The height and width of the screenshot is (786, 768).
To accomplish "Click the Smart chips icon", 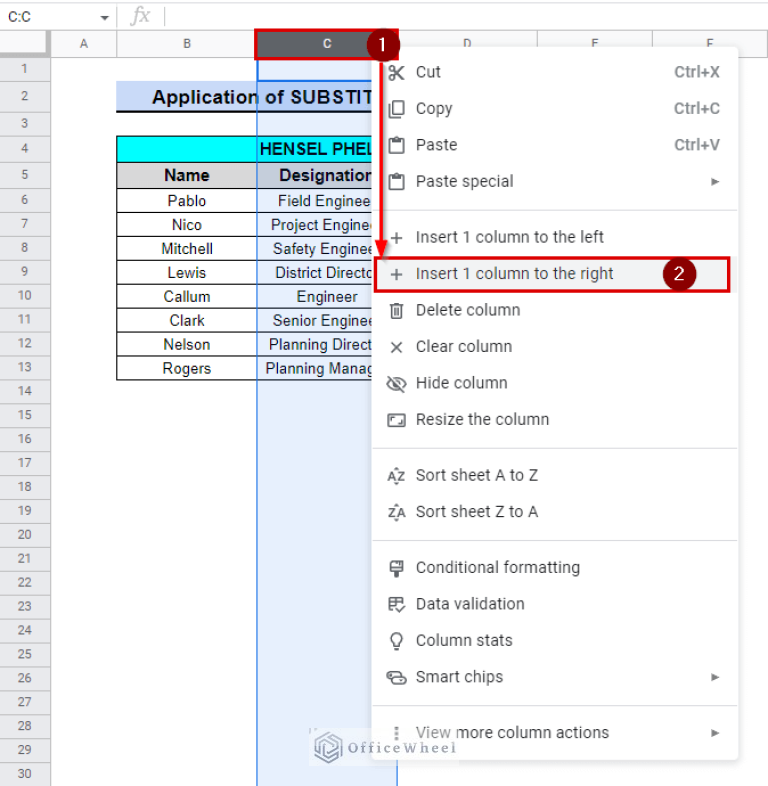I will (396, 678).
